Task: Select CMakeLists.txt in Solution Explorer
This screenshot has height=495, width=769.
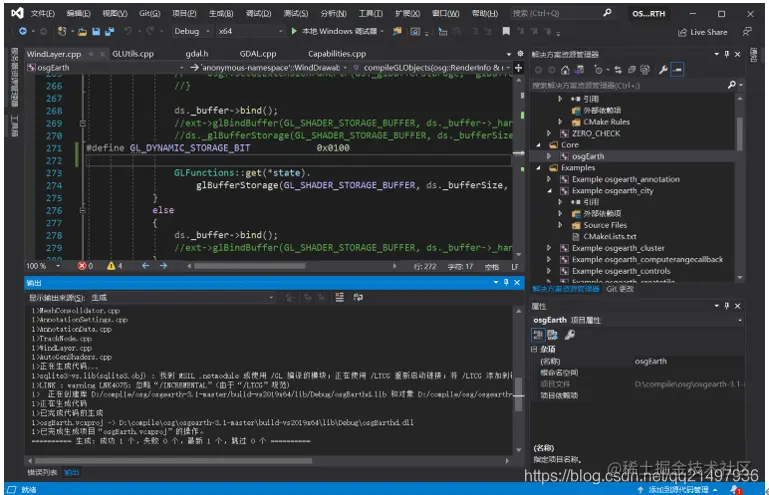Action: coord(610,236)
